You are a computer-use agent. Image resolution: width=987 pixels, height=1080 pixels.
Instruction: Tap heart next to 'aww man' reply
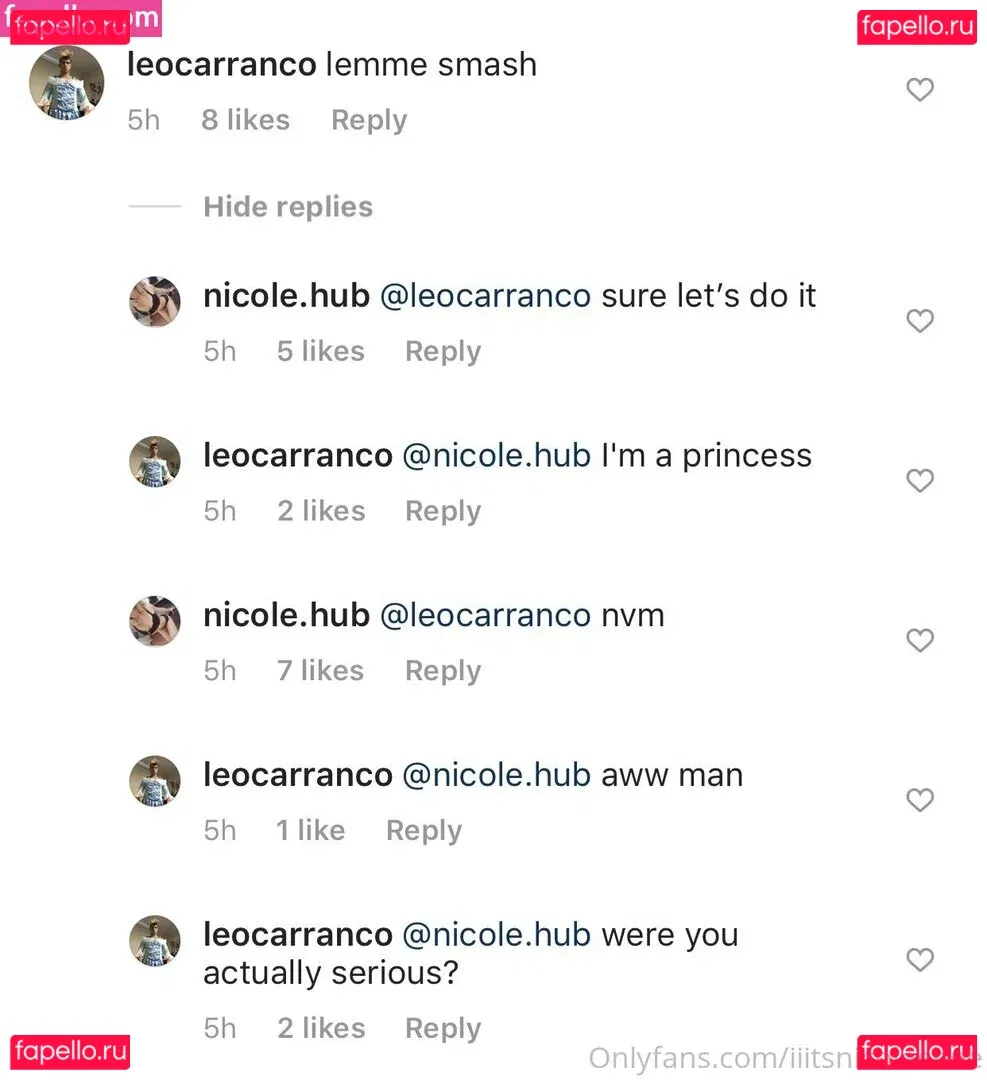coord(919,800)
